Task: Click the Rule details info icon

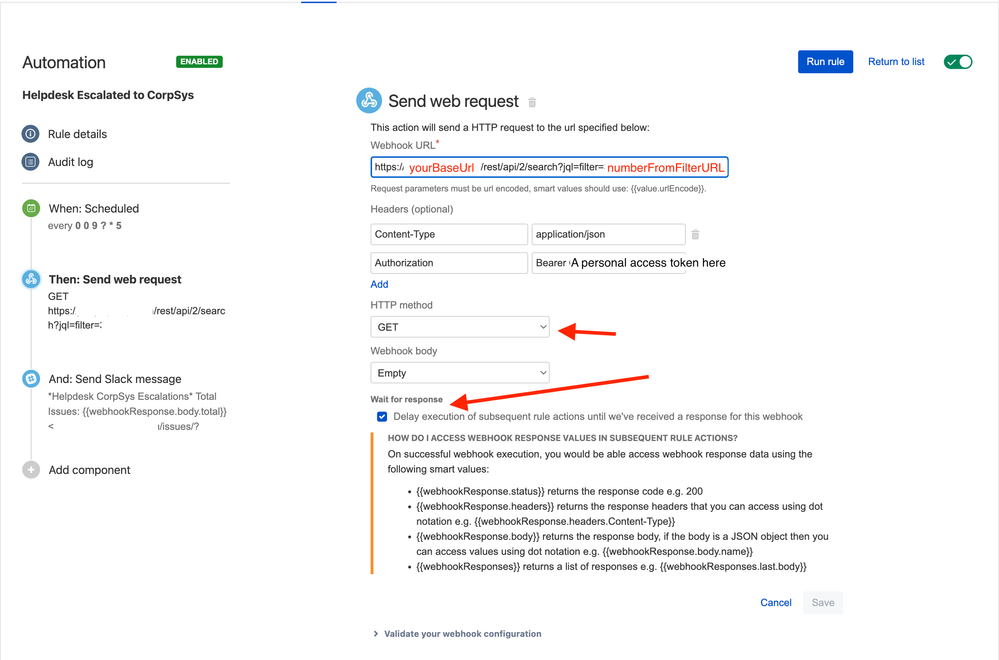Action: 31,134
